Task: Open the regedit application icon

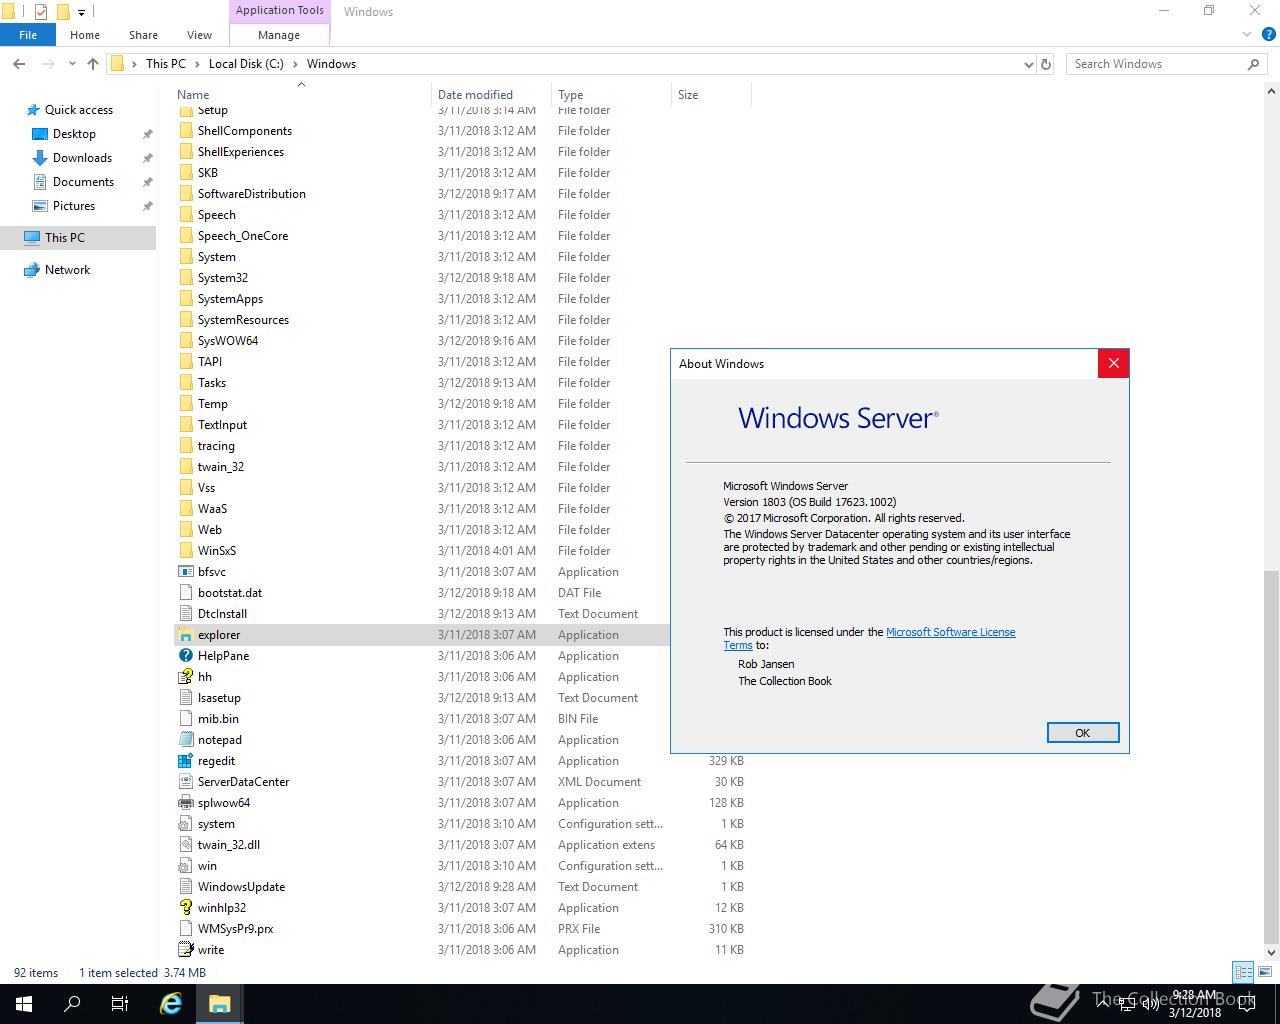Action: click(x=185, y=761)
